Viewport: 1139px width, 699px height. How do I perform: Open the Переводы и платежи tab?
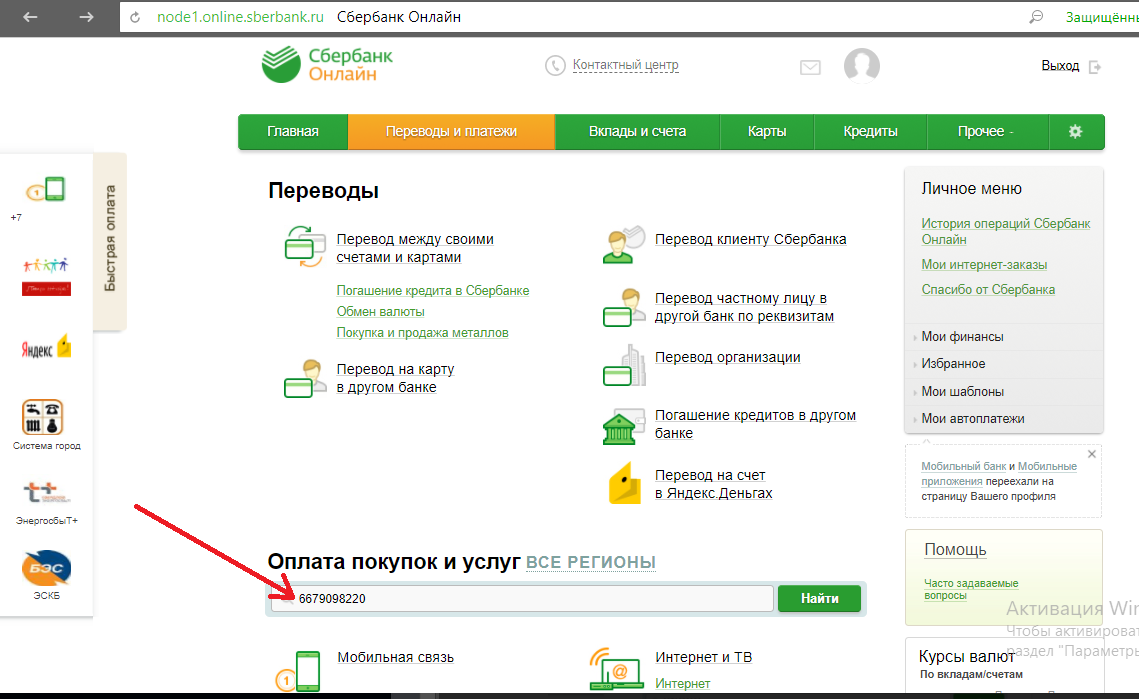451,132
